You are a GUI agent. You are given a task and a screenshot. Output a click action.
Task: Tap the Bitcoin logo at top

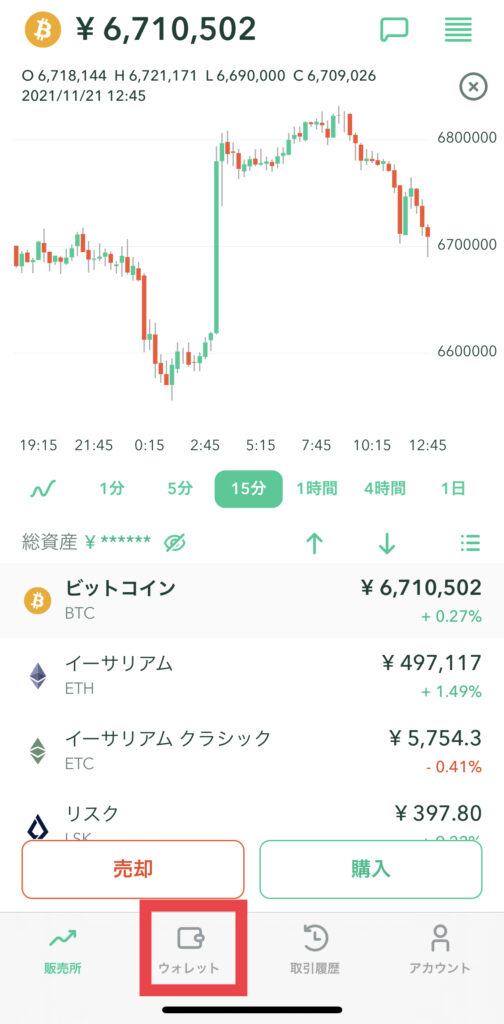[x=42, y=30]
